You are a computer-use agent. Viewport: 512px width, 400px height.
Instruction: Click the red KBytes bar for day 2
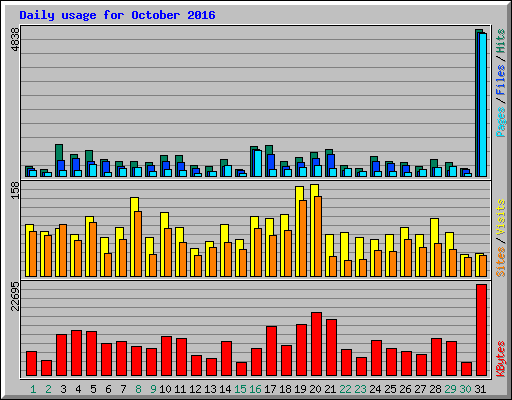(x=46, y=368)
